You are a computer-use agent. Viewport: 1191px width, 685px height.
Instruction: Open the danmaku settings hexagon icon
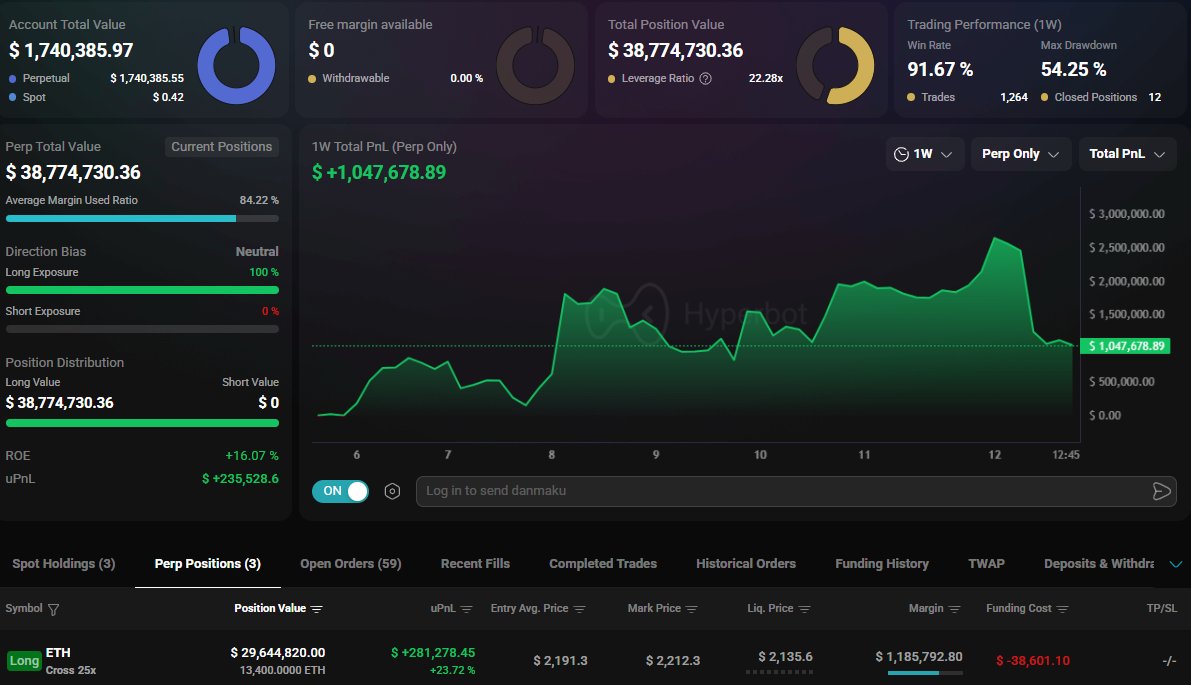point(392,491)
